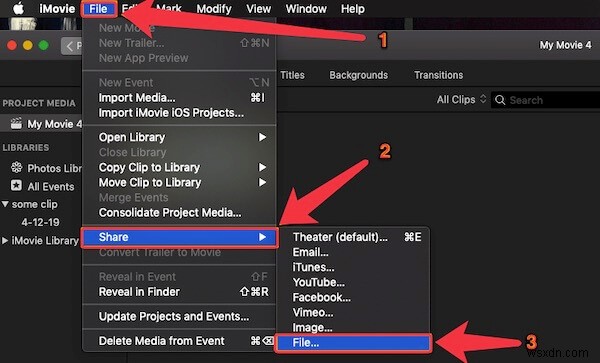Share via Email… option
The width and height of the screenshot is (600, 363).
pyautogui.click(x=353, y=252)
